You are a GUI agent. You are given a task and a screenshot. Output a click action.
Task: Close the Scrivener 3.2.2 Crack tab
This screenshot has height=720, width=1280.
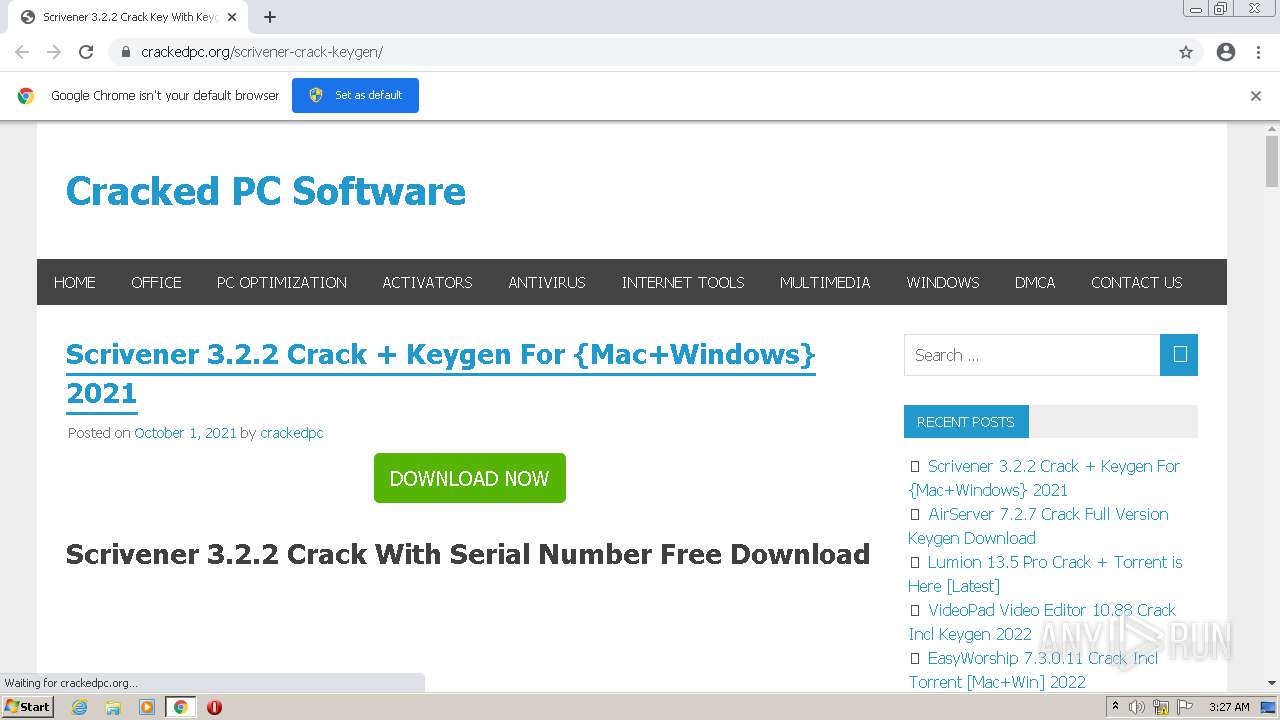232,17
